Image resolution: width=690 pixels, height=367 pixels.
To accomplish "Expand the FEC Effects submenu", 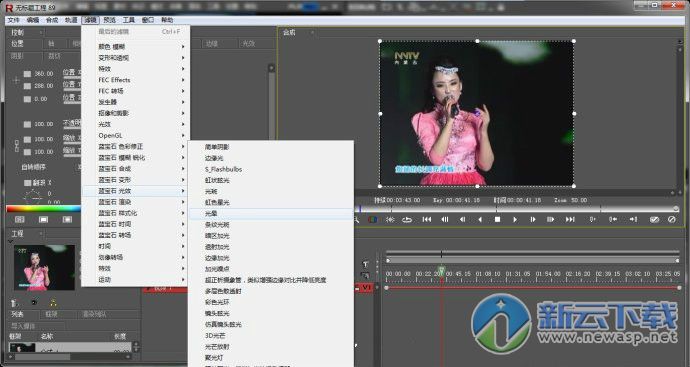I will tap(136, 80).
